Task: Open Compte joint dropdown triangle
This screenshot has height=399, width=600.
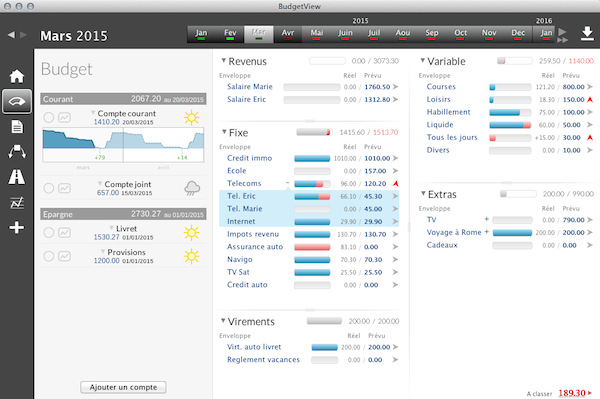Action: click(x=100, y=183)
